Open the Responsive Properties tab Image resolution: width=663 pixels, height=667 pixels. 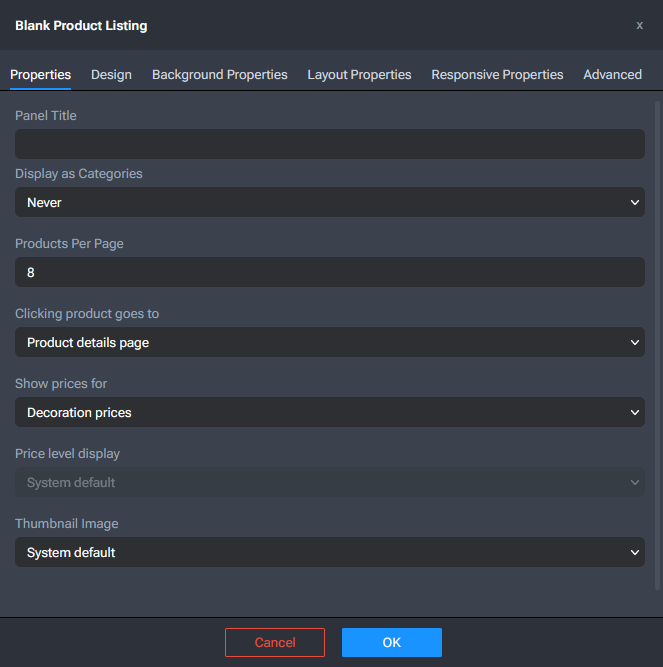(497, 74)
